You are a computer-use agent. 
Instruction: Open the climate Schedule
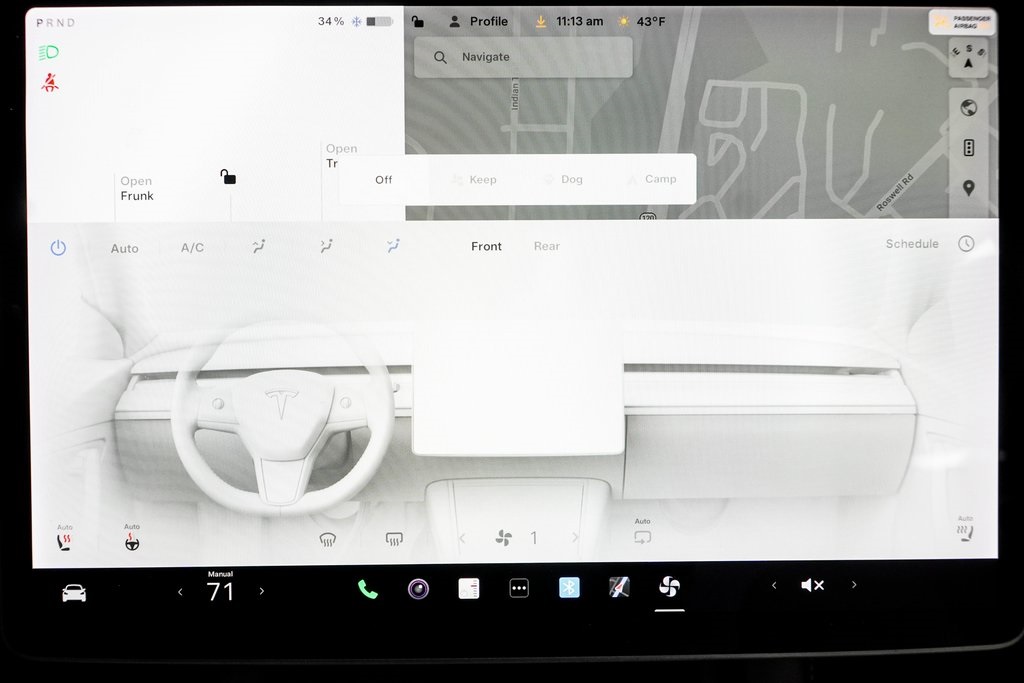click(x=912, y=244)
